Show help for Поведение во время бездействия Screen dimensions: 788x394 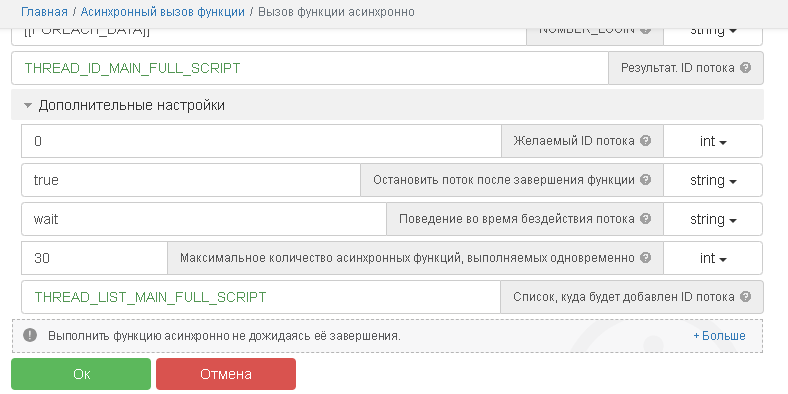point(646,219)
